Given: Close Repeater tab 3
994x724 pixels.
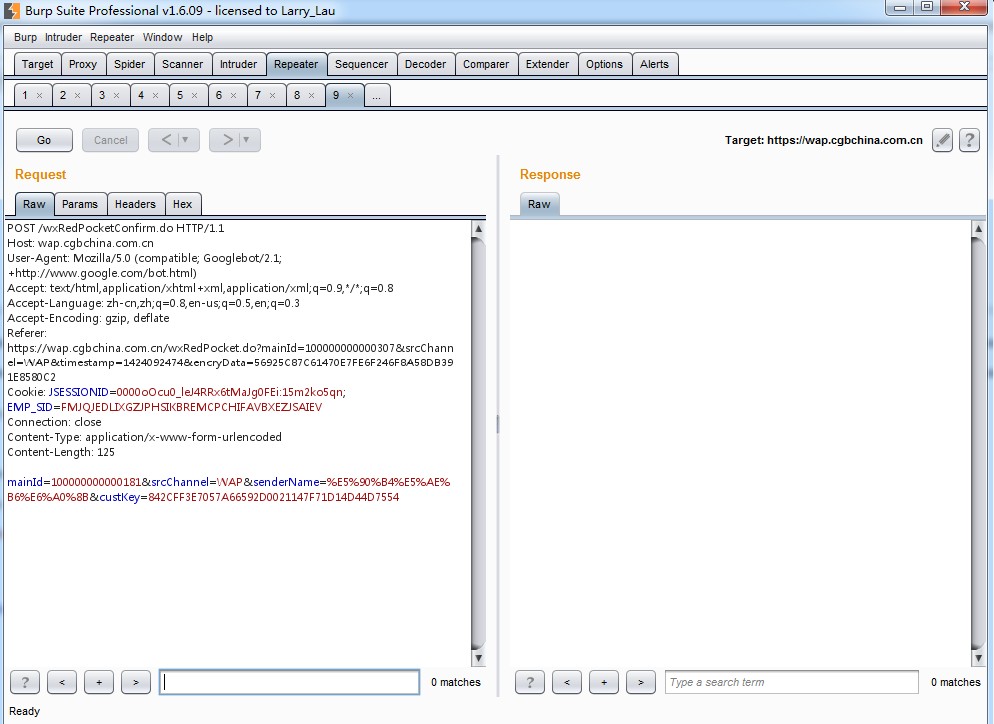Looking at the screenshot, I should [117, 96].
